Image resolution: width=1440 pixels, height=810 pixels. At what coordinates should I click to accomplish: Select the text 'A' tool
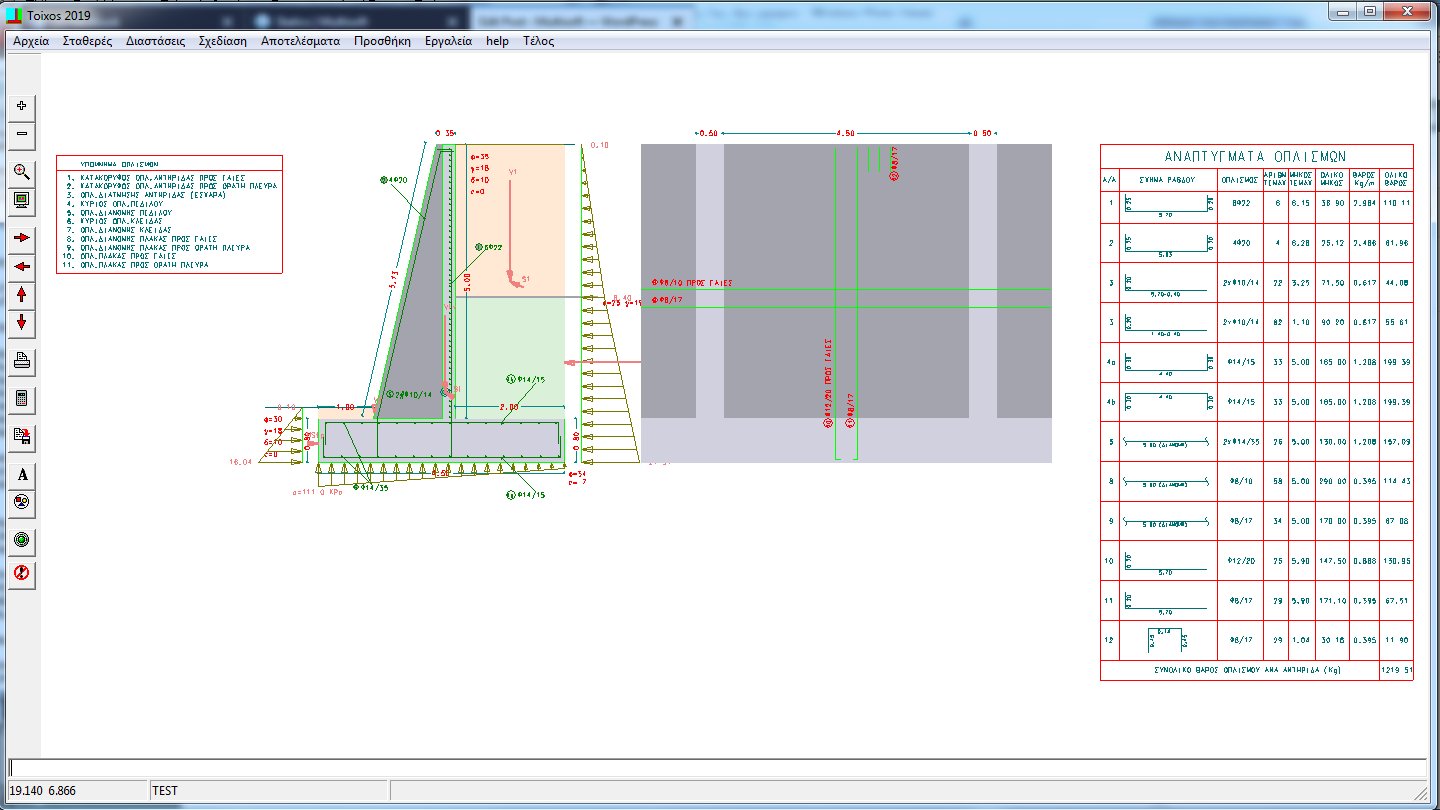pyautogui.click(x=22, y=474)
